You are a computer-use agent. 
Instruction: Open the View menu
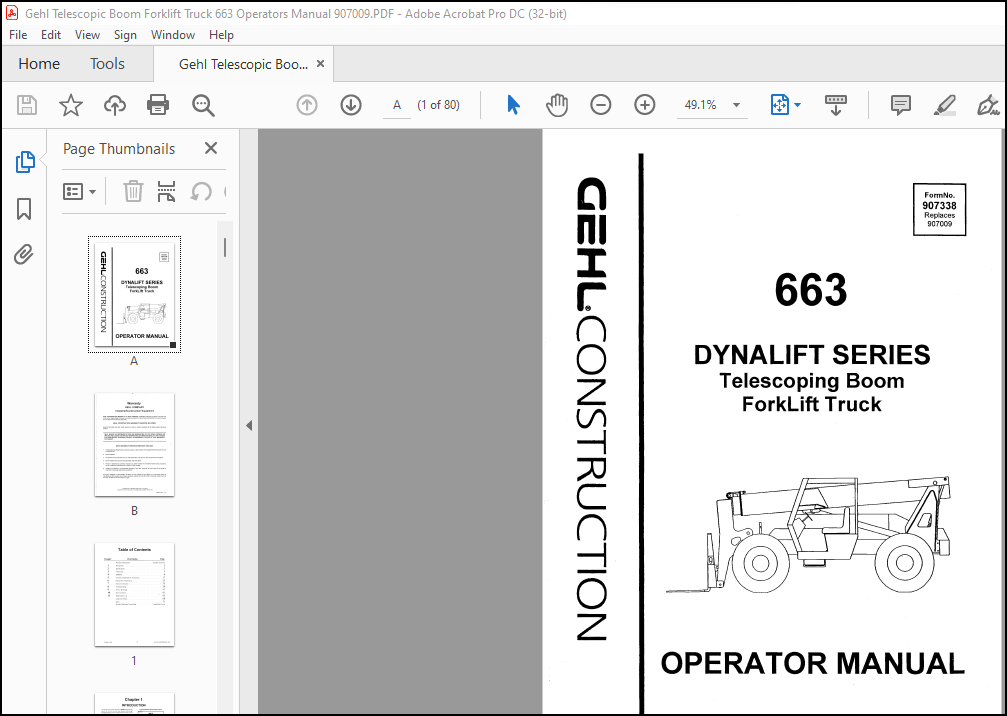(87, 35)
